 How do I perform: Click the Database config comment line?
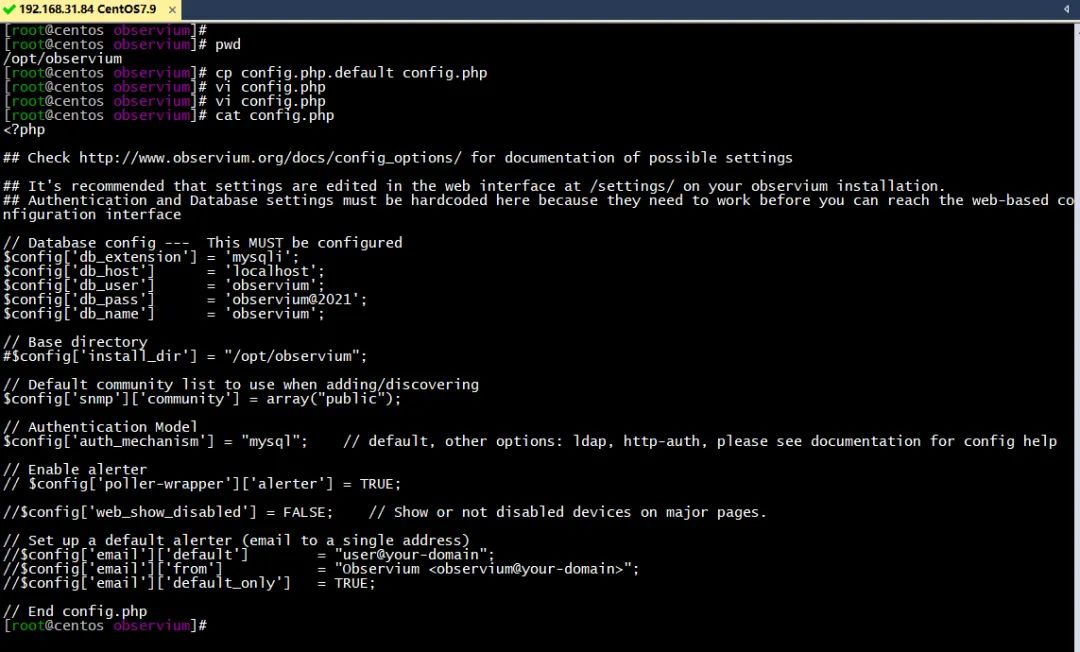(202, 243)
